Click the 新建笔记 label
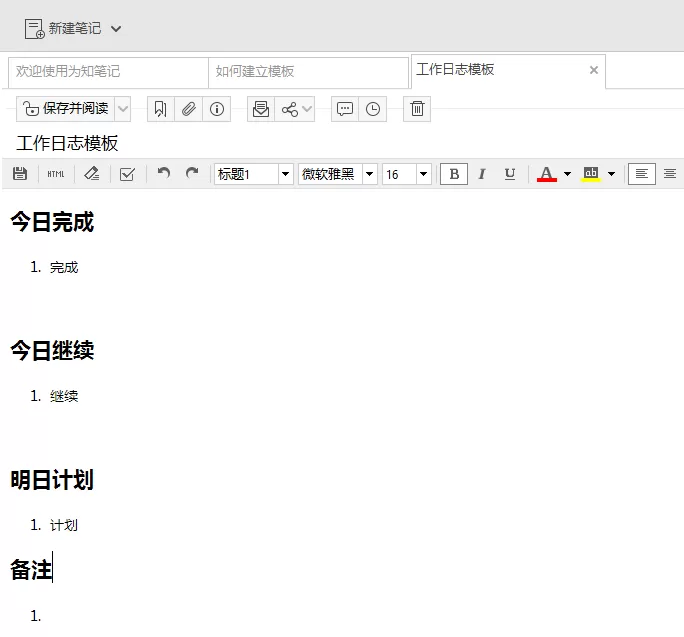The height and width of the screenshot is (637, 684). pyautogui.click(x=75, y=28)
